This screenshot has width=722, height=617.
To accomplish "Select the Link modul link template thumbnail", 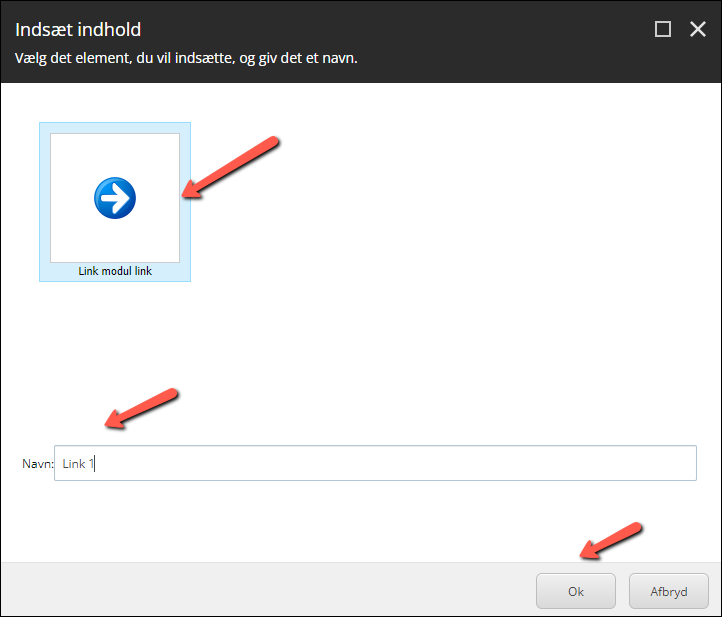I will coord(115,202).
